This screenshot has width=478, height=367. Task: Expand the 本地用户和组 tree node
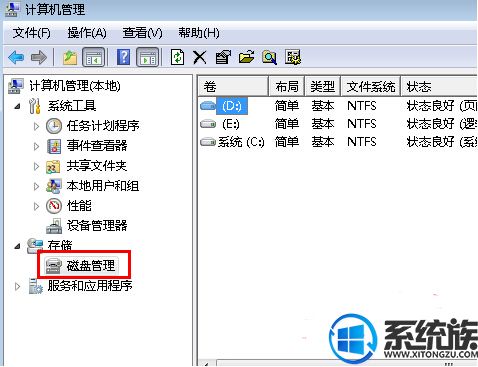(36, 186)
